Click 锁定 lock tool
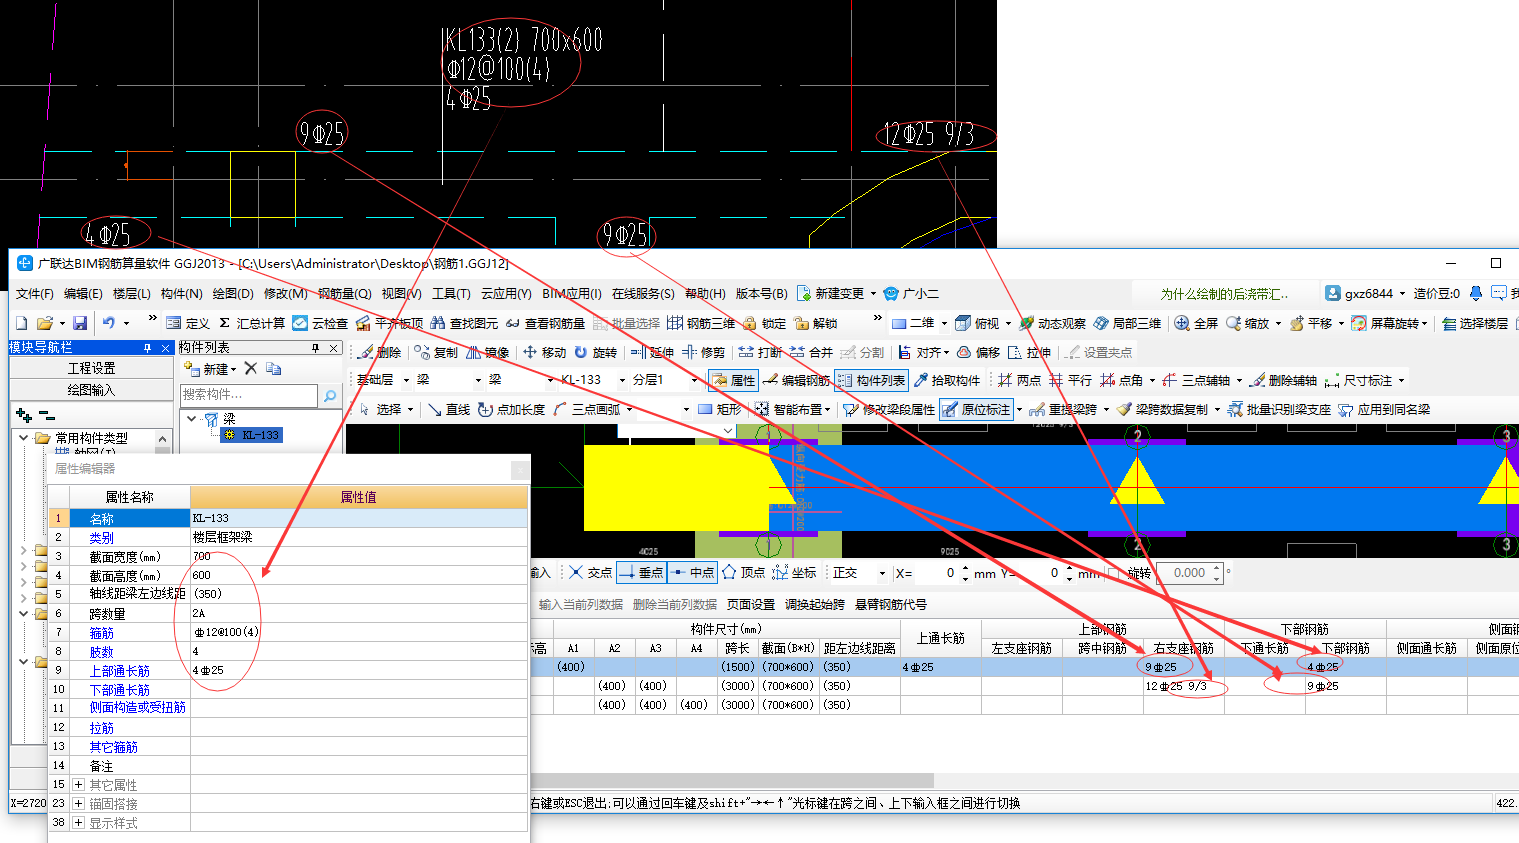Screen dimensions: 1519x843 [x=764, y=323]
